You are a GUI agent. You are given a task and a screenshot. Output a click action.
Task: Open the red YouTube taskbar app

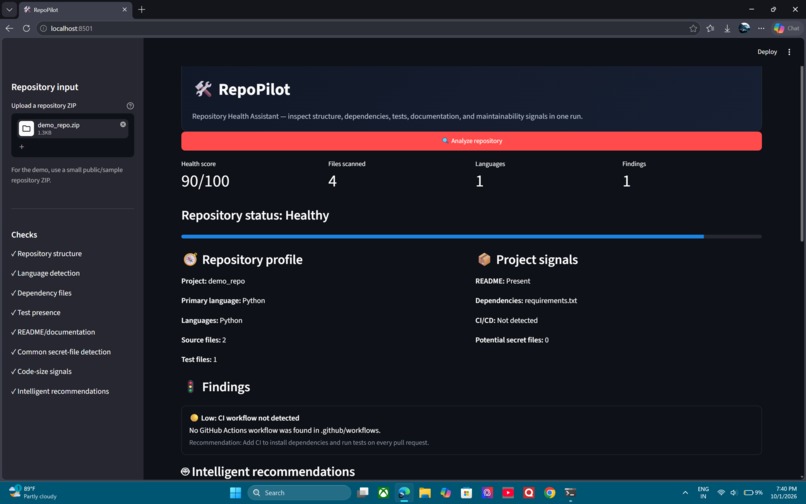508,493
